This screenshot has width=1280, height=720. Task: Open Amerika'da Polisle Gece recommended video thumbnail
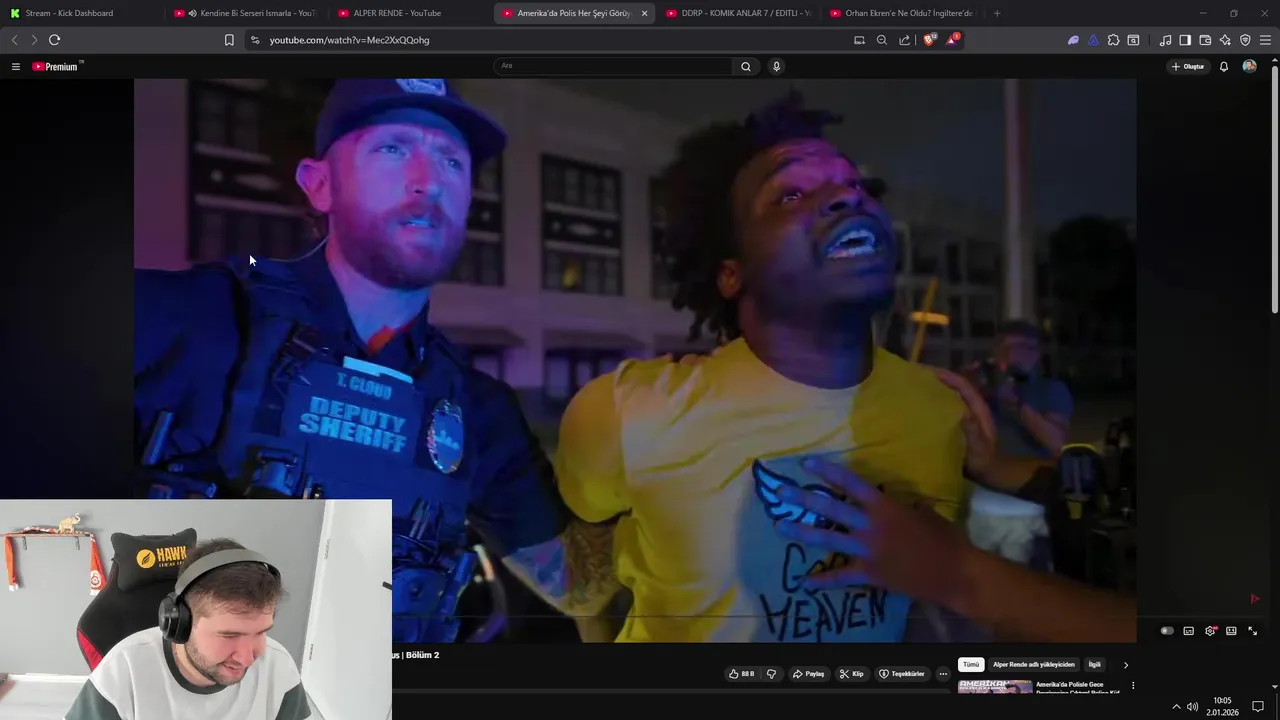point(995,687)
